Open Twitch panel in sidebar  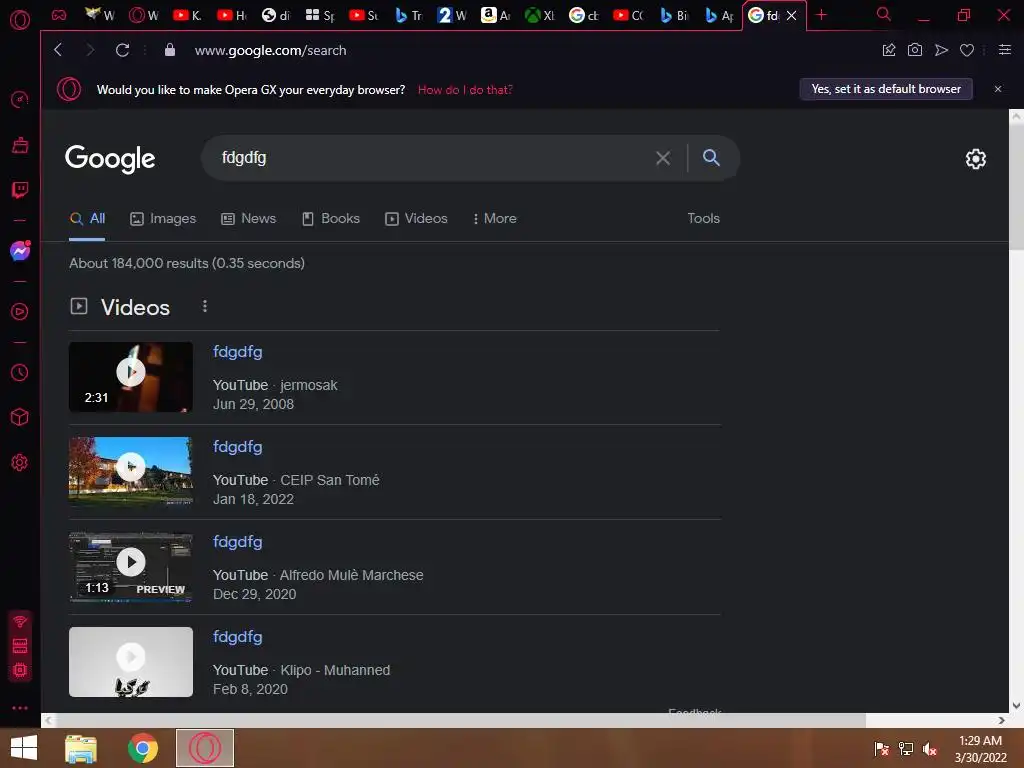point(20,190)
